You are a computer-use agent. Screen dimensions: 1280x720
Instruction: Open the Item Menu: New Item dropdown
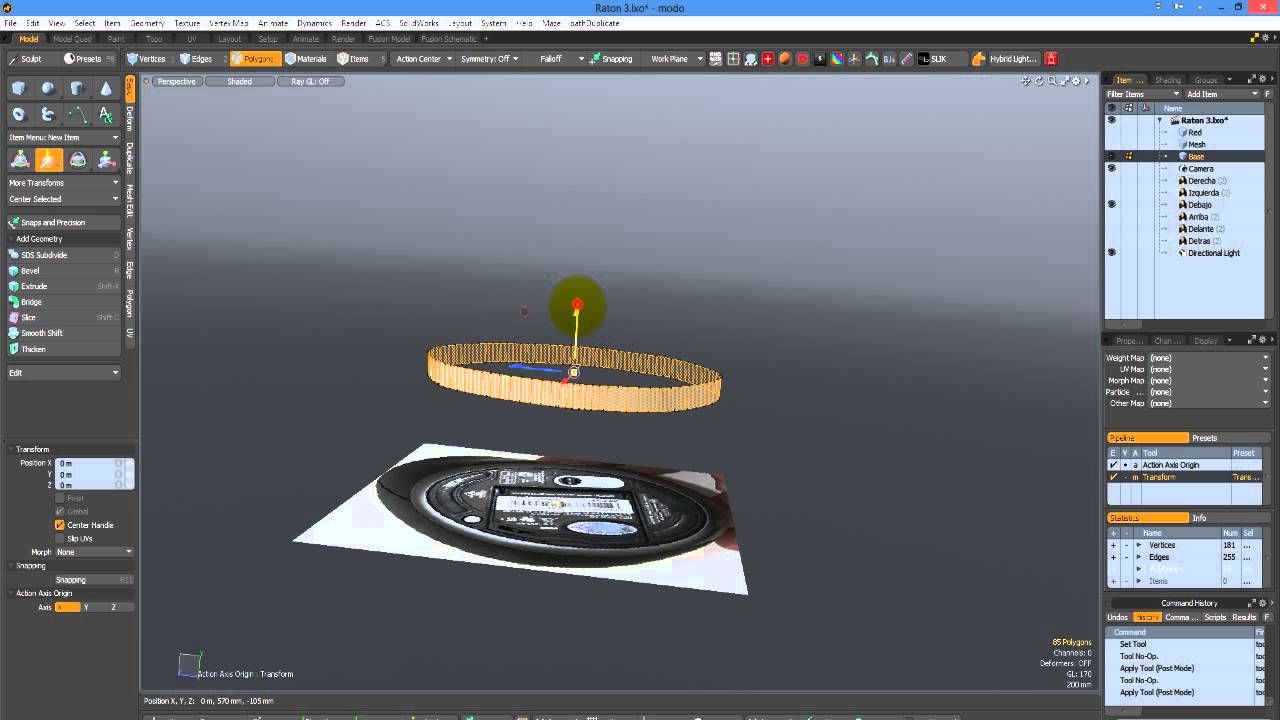(x=64, y=138)
